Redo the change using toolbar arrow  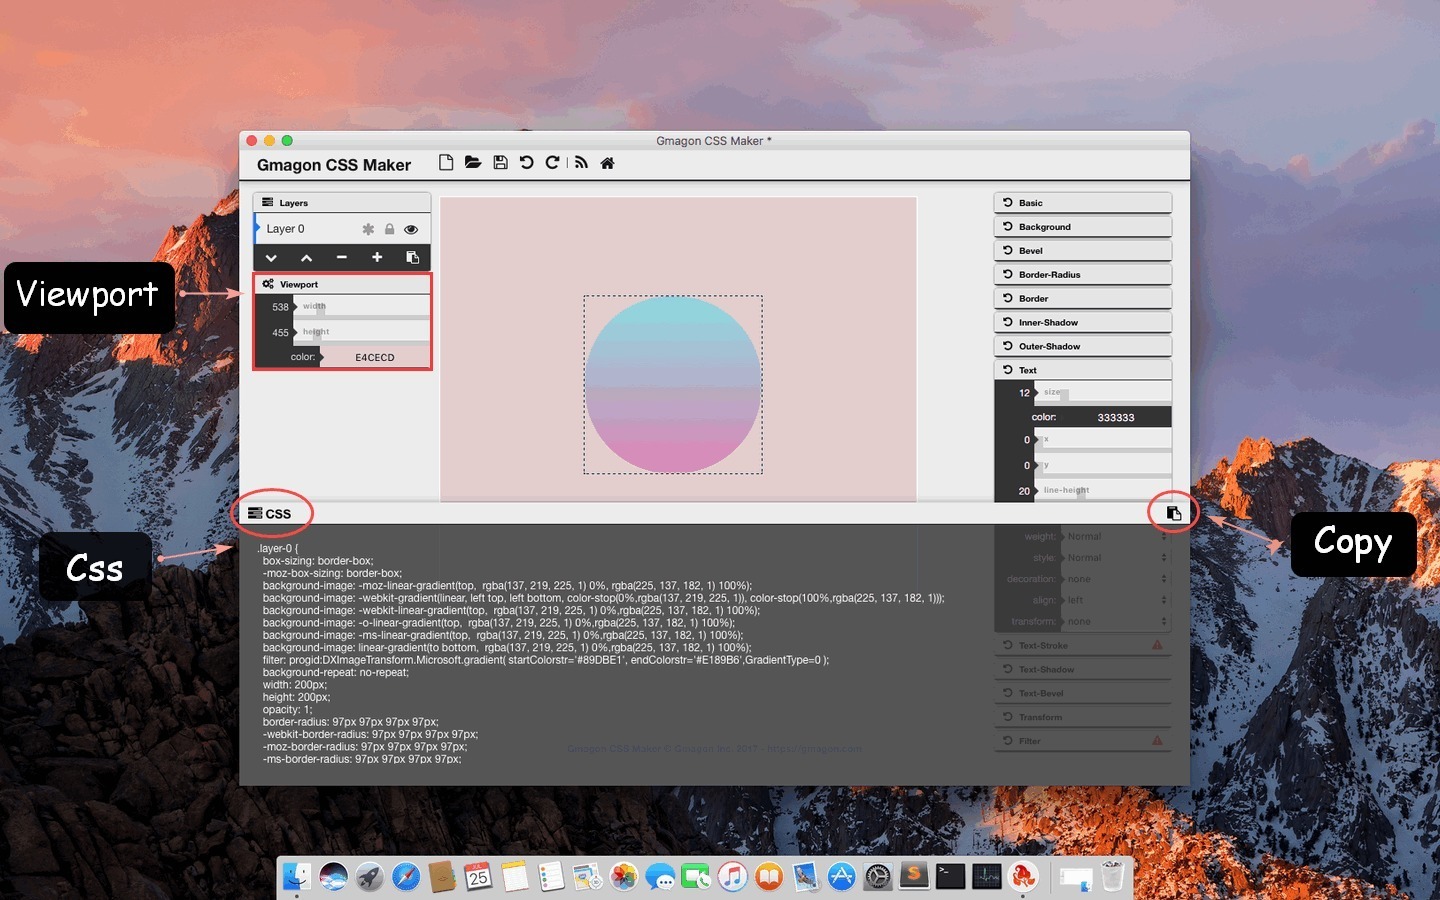552,163
